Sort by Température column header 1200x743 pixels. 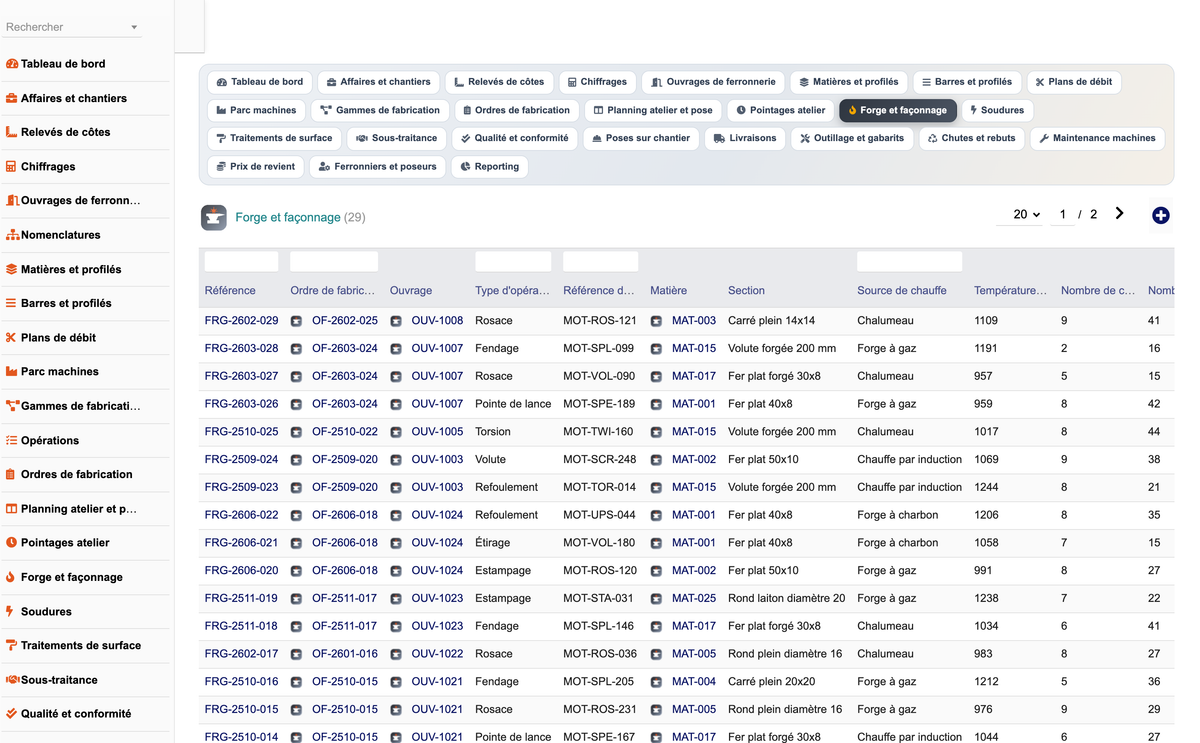click(x=1010, y=291)
